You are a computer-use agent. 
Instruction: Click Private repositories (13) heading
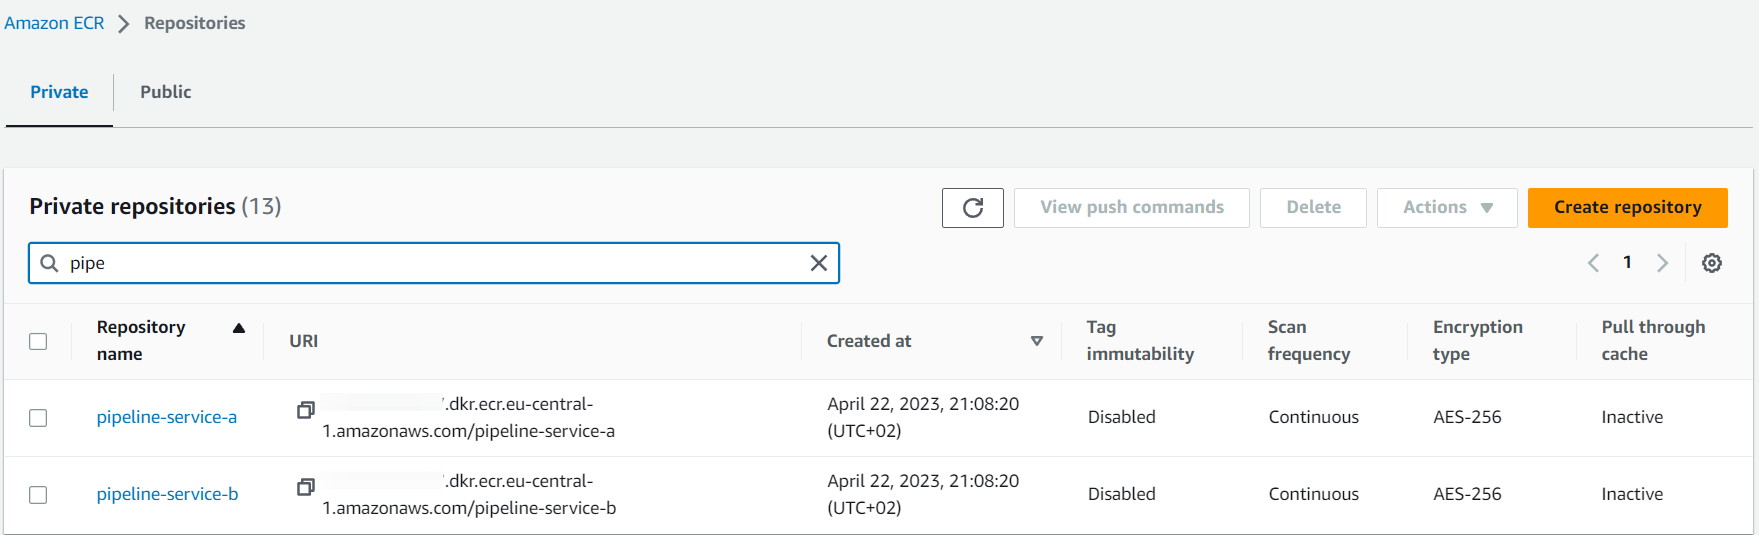click(155, 206)
